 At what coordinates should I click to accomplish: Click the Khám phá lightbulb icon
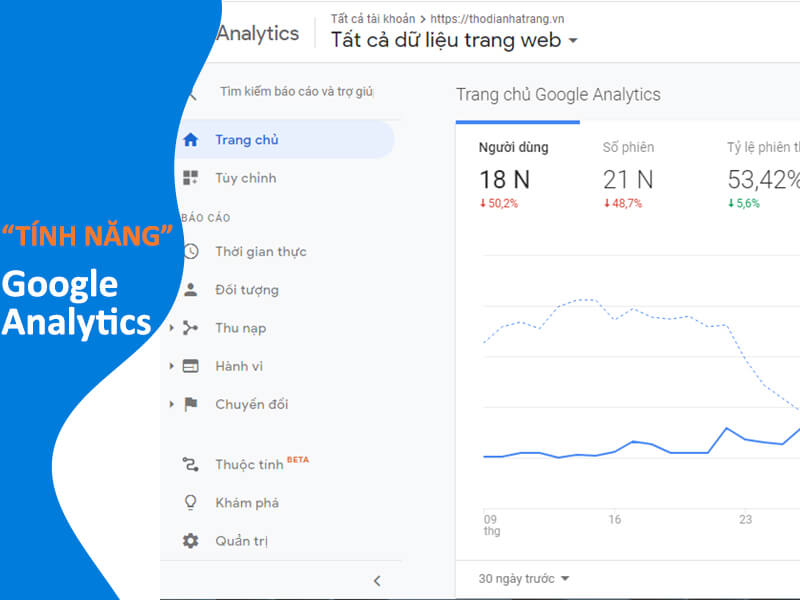point(190,503)
